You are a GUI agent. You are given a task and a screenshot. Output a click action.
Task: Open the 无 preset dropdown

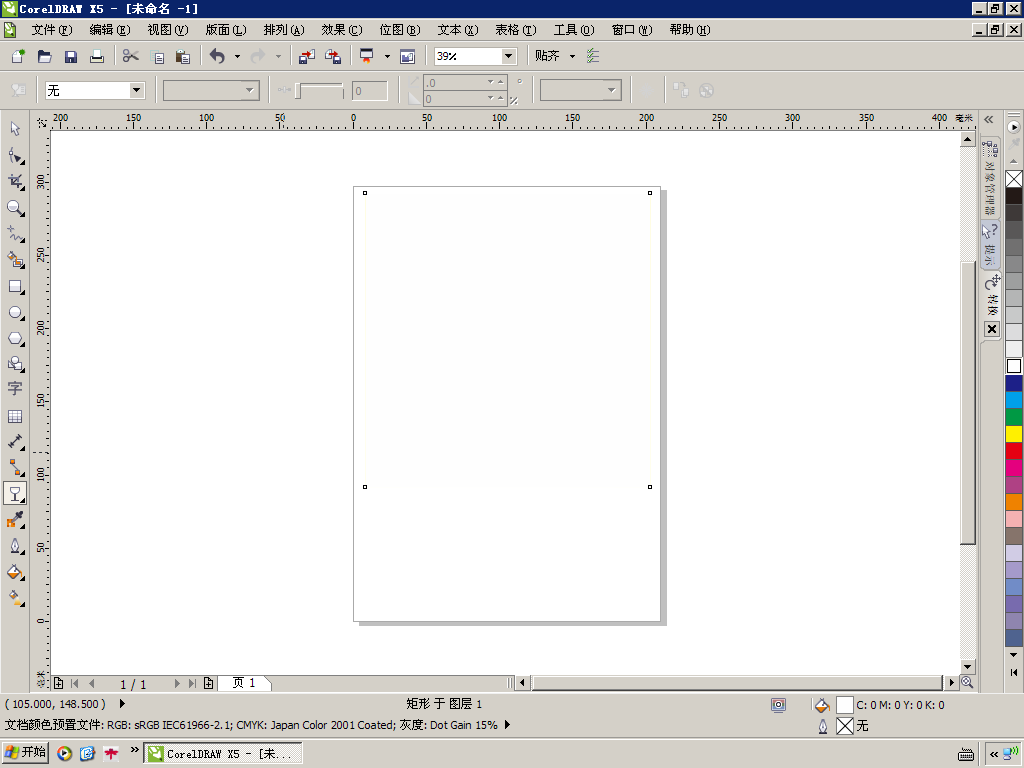coord(136,90)
